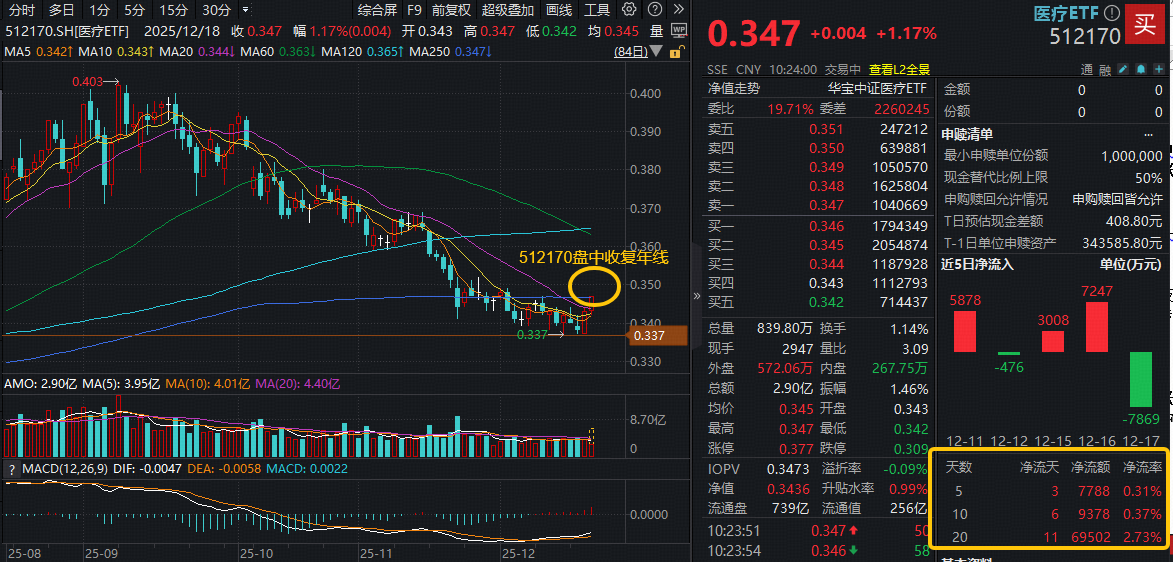Open the 查看L2全景 link
This screenshot has width=1173, height=562.
pos(899,70)
